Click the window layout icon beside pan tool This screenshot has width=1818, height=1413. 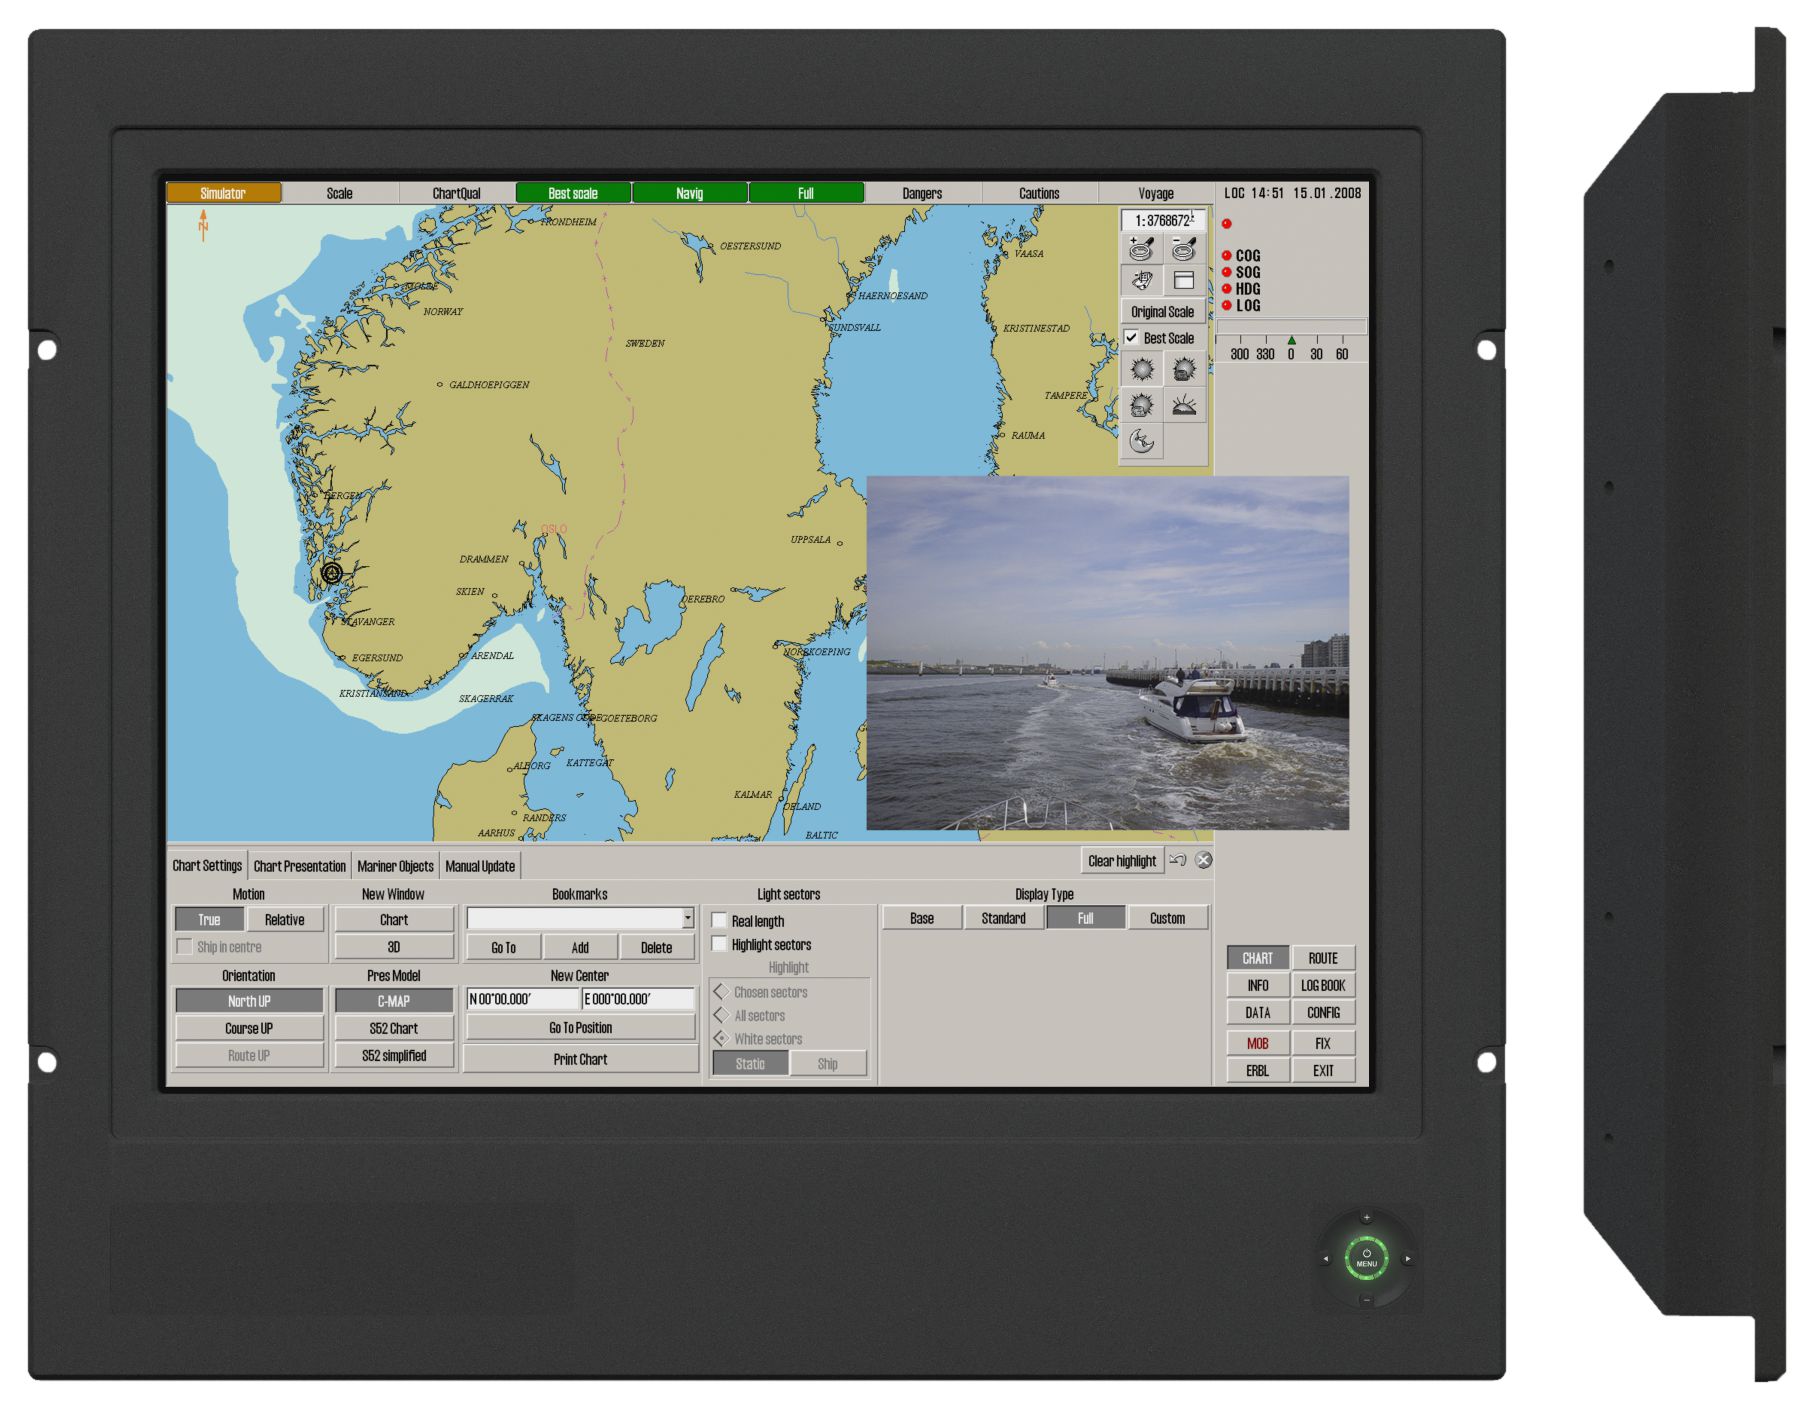[1184, 281]
